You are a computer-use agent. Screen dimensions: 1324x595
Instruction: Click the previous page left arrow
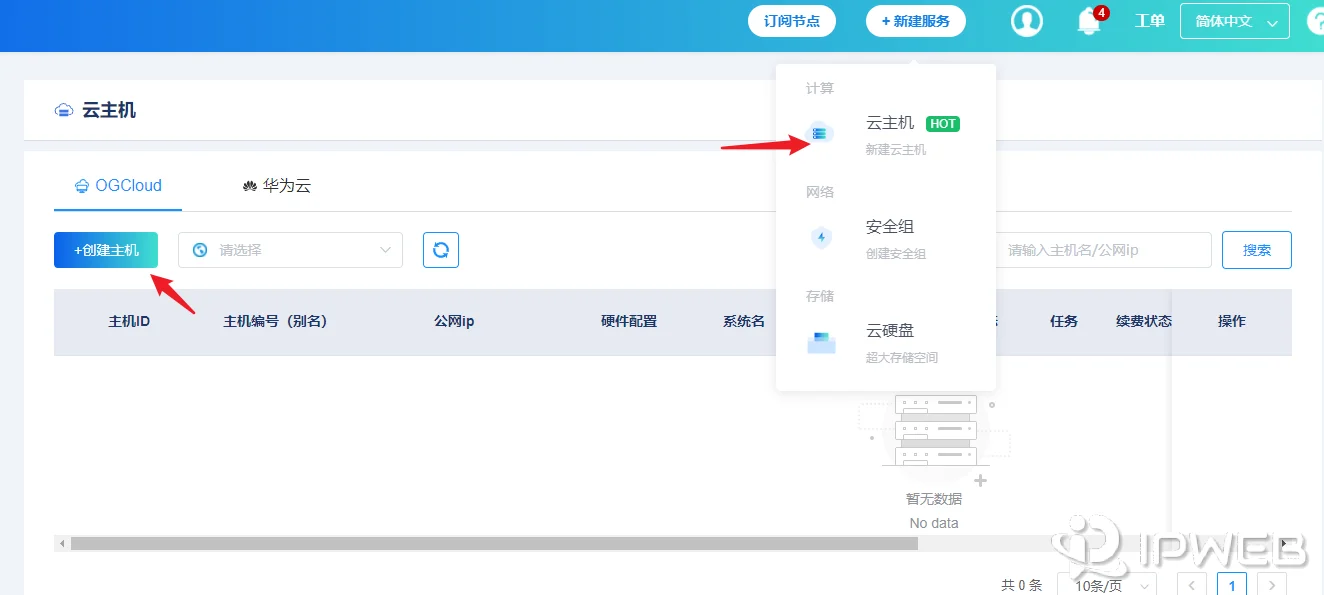[x=1191, y=585]
